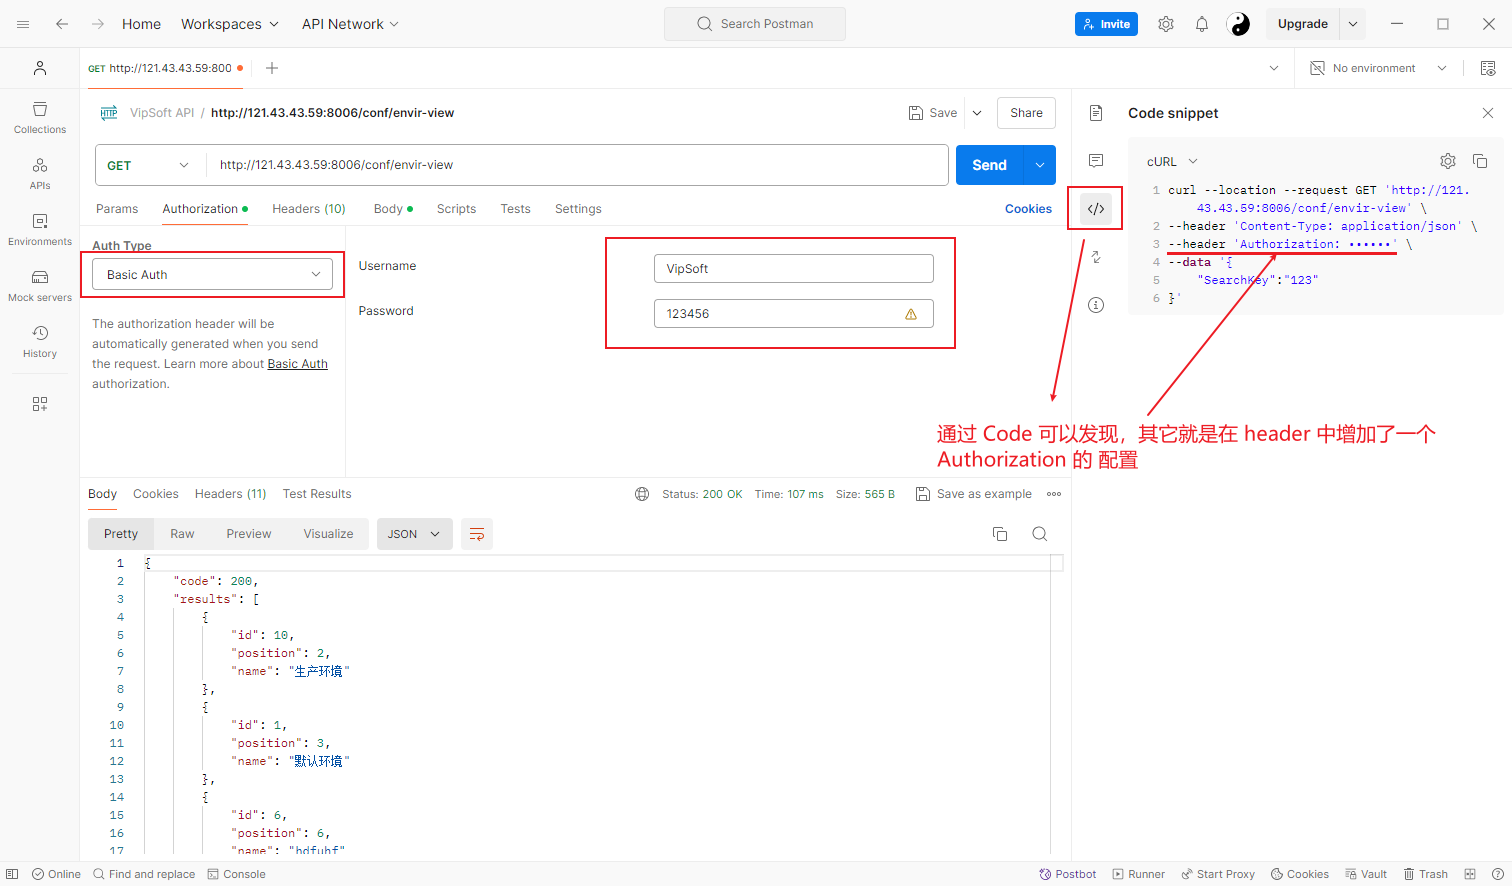Toggle response line wrapping
1512x886 pixels.
pyautogui.click(x=477, y=534)
